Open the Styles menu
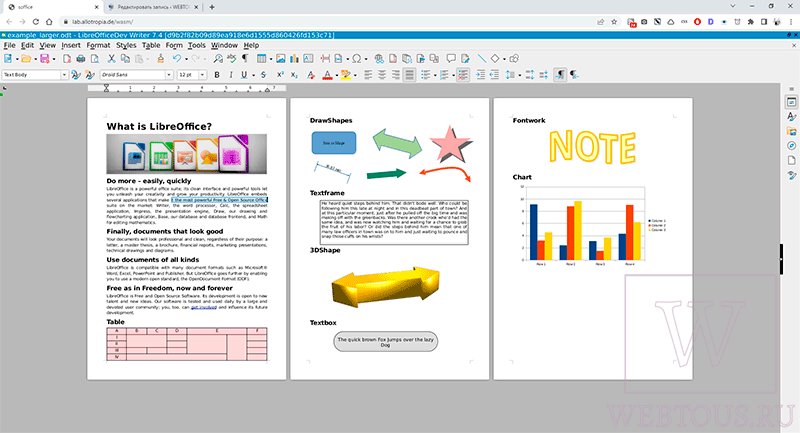Viewport: 800px width, 433px height. [x=126, y=45]
